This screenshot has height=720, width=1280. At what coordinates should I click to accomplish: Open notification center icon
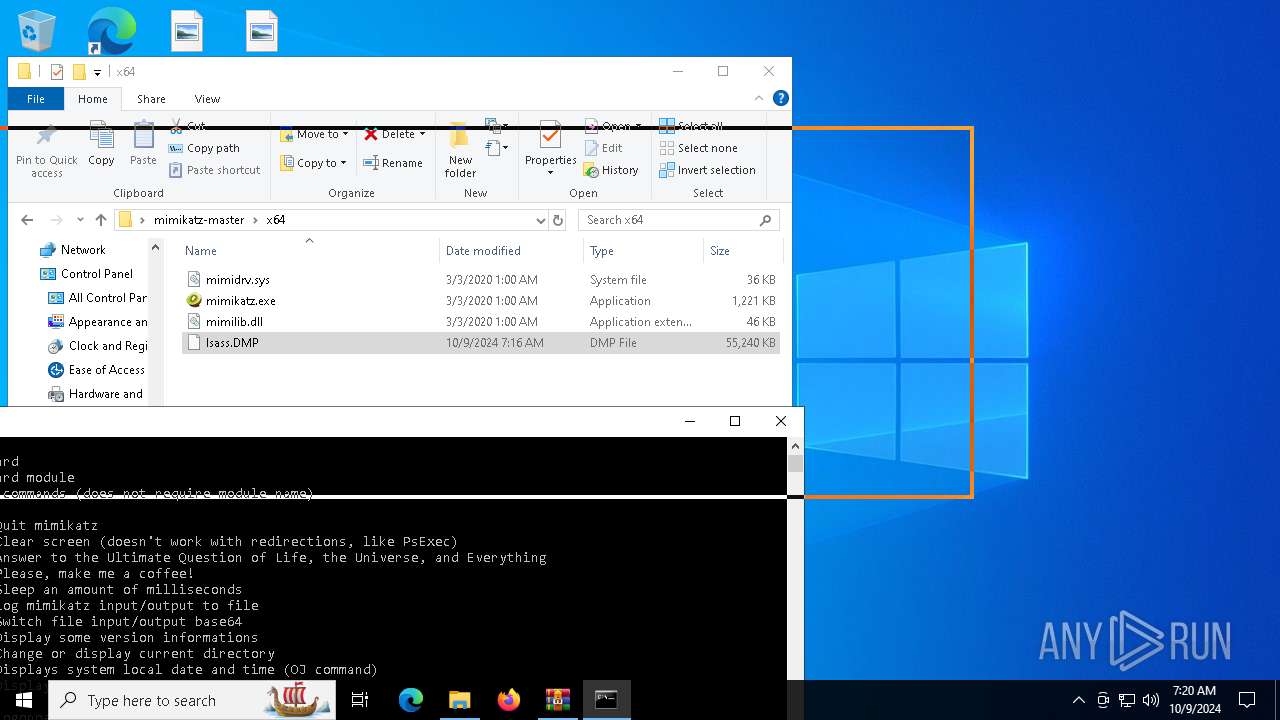pyautogui.click(x=1247, y=700)
